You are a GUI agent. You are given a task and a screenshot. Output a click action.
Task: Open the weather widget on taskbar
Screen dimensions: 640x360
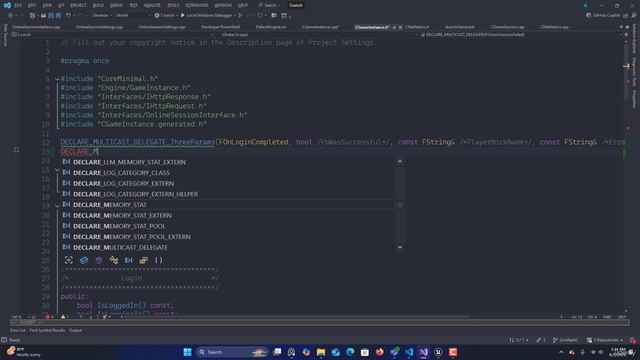tap(24, 352)
